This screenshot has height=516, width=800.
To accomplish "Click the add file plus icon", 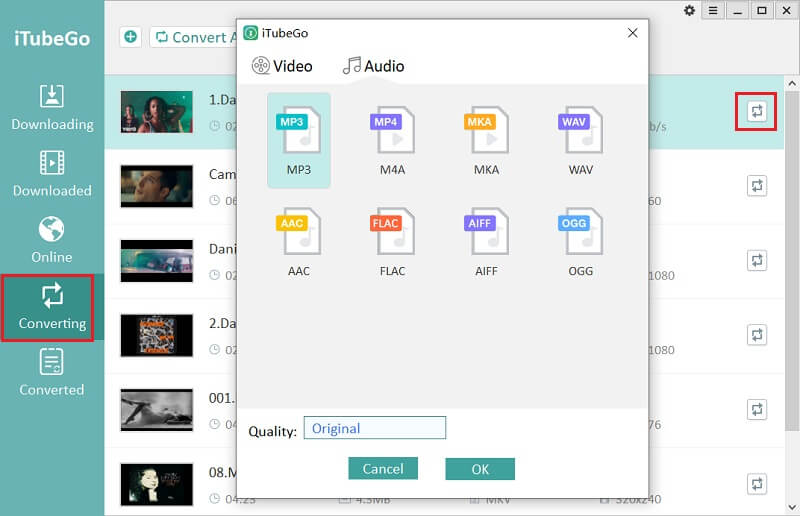I will [131, 37].
